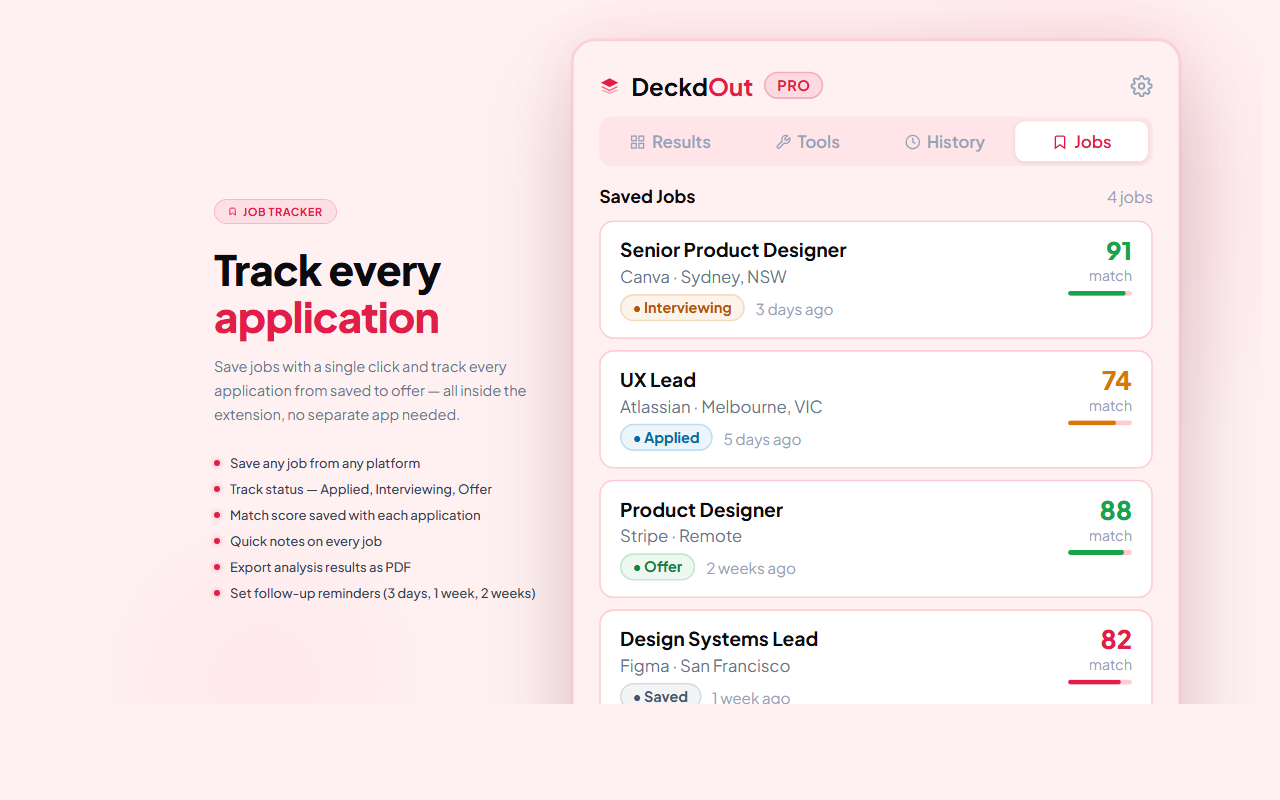
Task: Click the PRO badge
Action: 793,85
